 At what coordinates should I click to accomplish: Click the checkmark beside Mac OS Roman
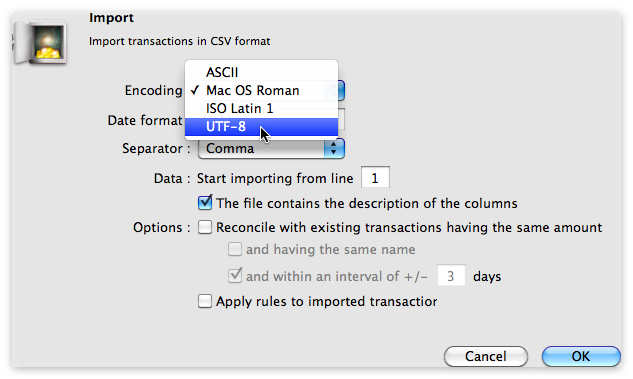point(195,90)
